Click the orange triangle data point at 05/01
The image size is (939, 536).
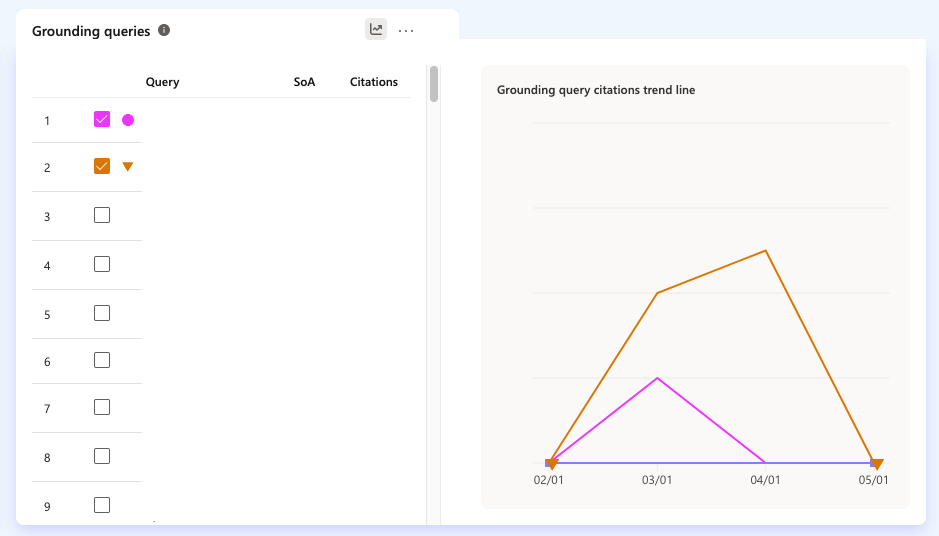(x=877, y=464)
